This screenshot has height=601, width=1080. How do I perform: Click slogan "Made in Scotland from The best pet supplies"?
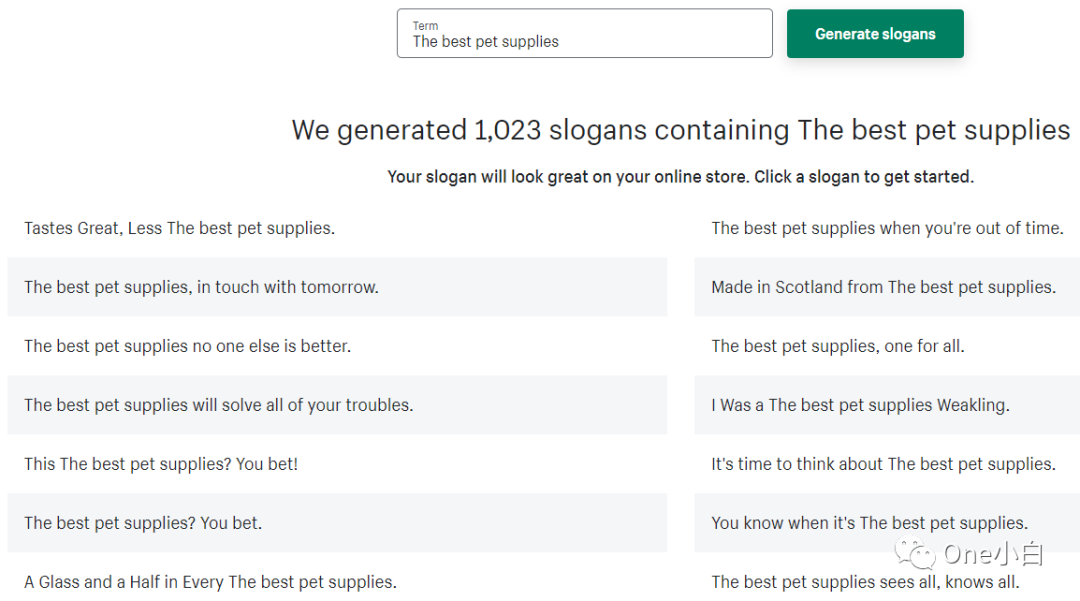884,287
